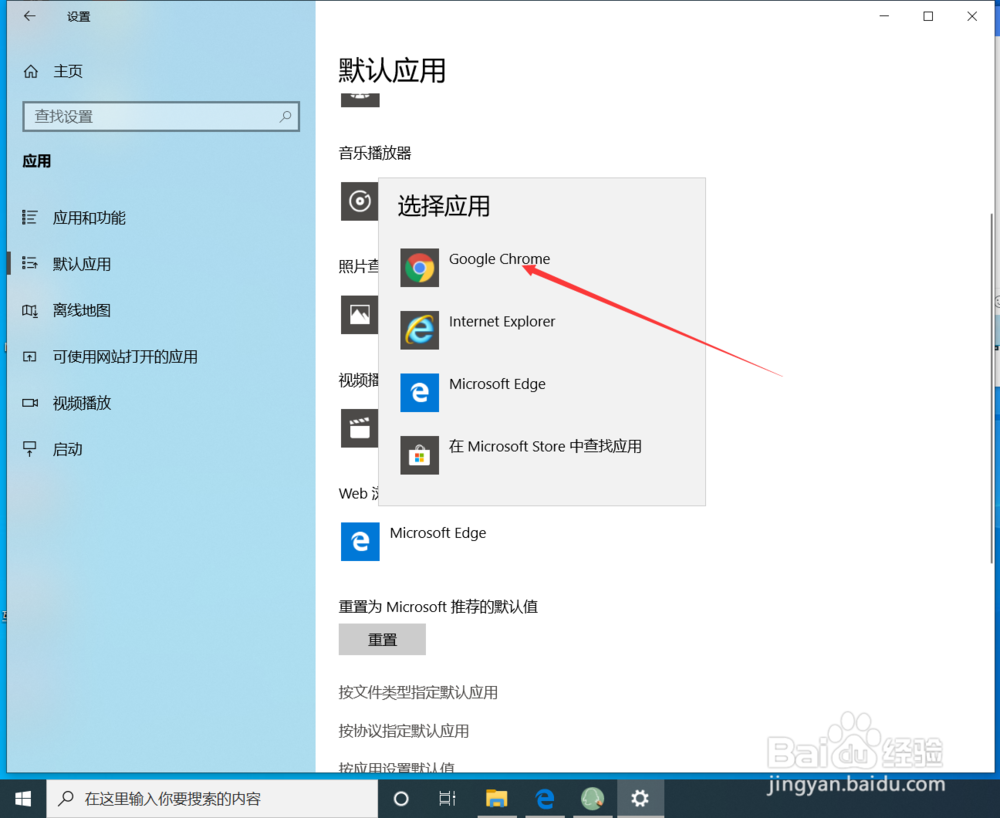Image resolution: width=1000 pixels, height=818 pixels.
Task: Launch File Explorer from the taskbar
Action: tap(497, 798)
